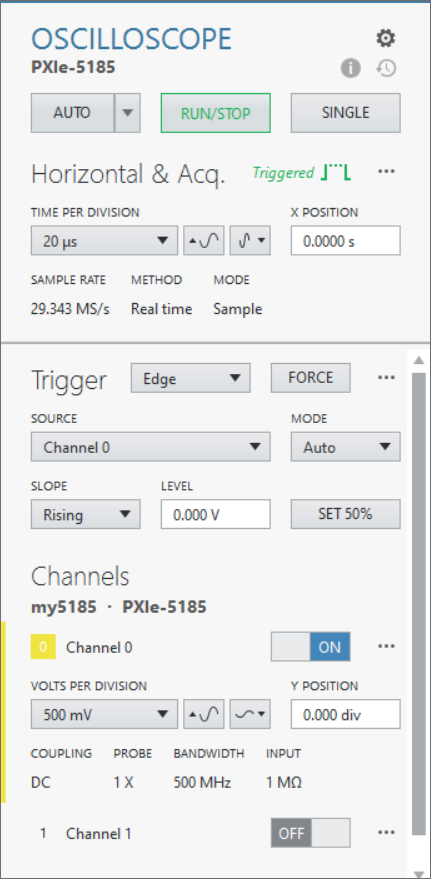Turn on the Channel 1 toggle
Image resolution: width=431 pixels, height=879 pixels.
coord(310,833)
